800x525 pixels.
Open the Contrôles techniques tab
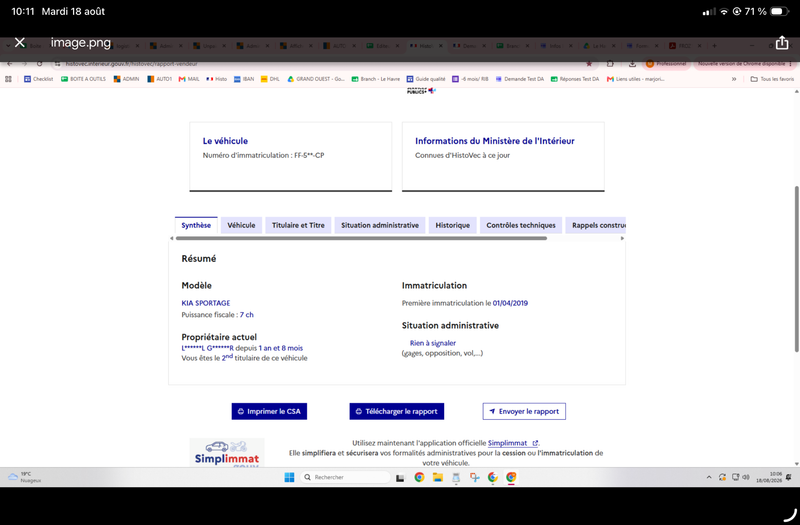coord(521,225)
